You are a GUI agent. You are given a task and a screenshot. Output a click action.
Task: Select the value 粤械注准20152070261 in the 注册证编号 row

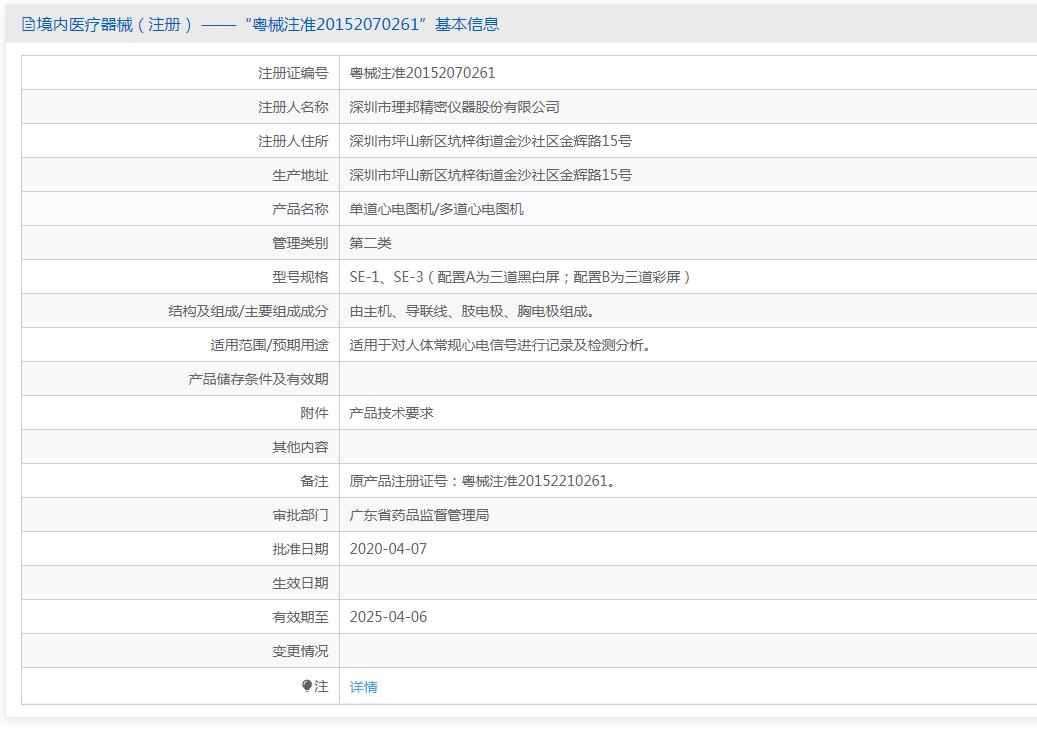pos(422,73)
